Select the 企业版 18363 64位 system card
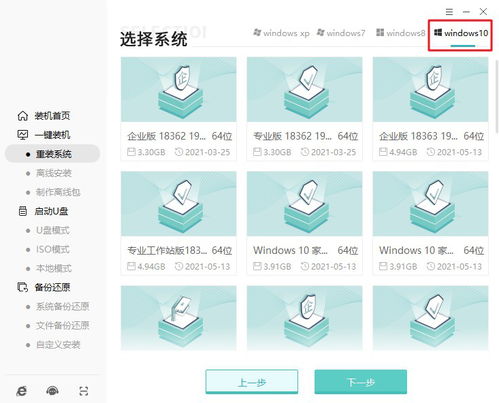 [431, 109]
